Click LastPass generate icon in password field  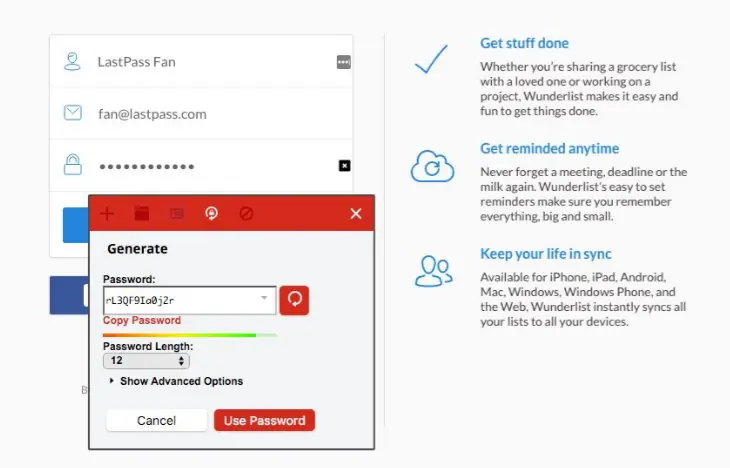coord(345,166)
